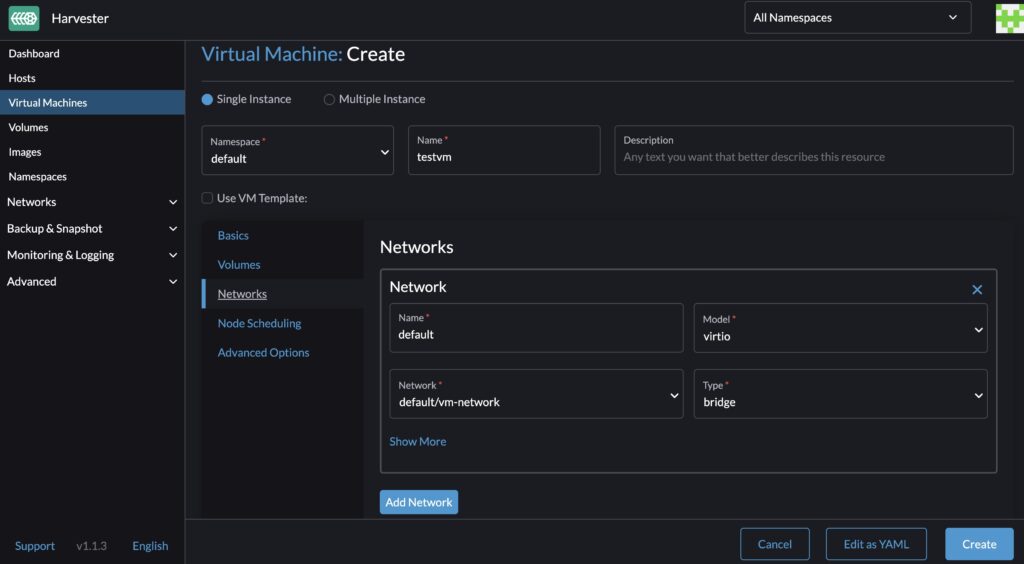This screenshot has height=564, width=1024.
Task: Select the Single Instance radio button
Action: click(x=208, y=100)
